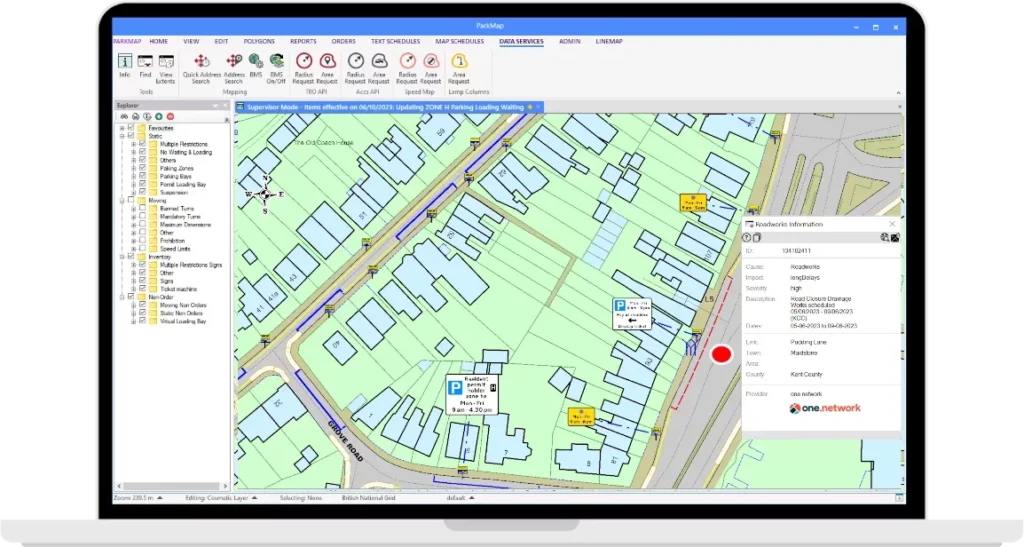Uncheck the Parking Bays layer checkbox
This screenshot has width=1024, height=547.
tap(142, 177)
